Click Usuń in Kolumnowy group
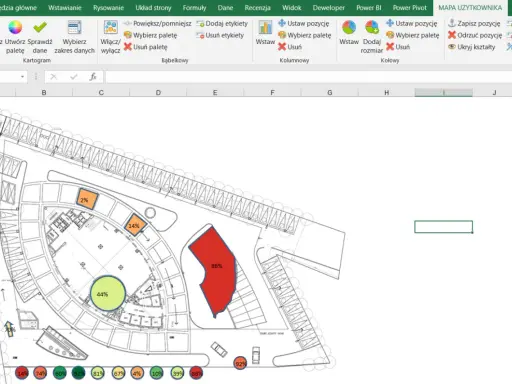The width and height of the screenshot is (512, 384). tap(290, 47)
